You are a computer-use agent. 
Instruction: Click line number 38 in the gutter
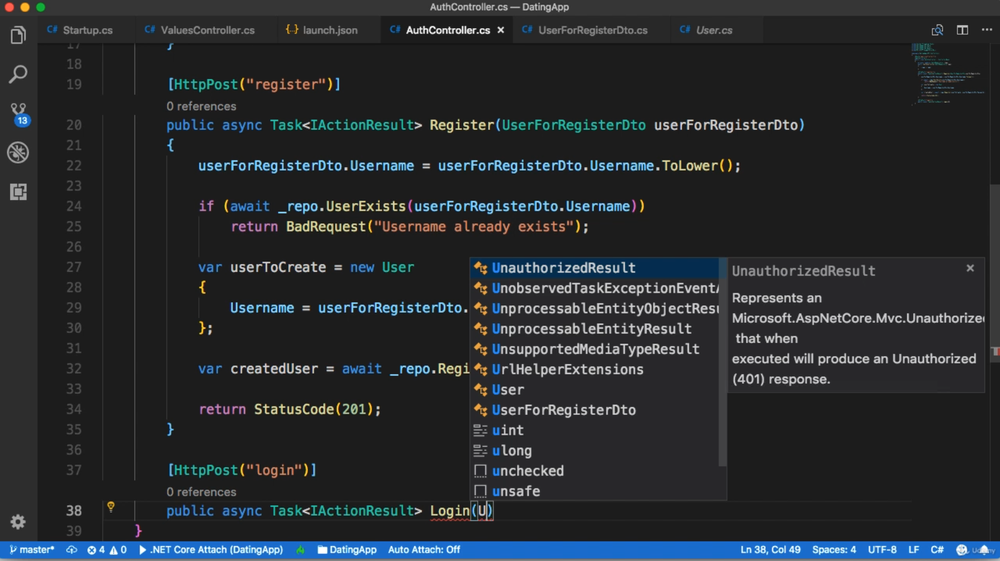[74, 511]
